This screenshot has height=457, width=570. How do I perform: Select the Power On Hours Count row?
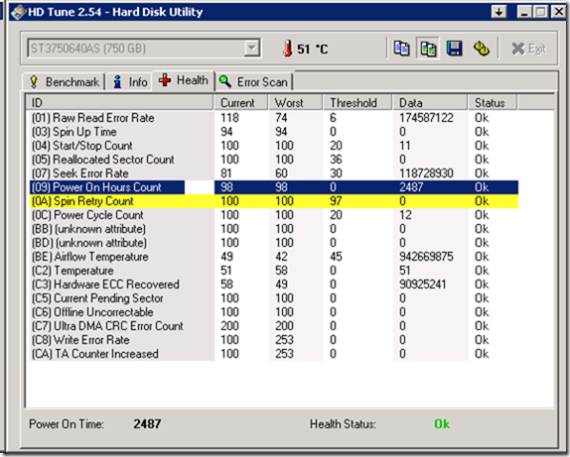tap(274, 187)
